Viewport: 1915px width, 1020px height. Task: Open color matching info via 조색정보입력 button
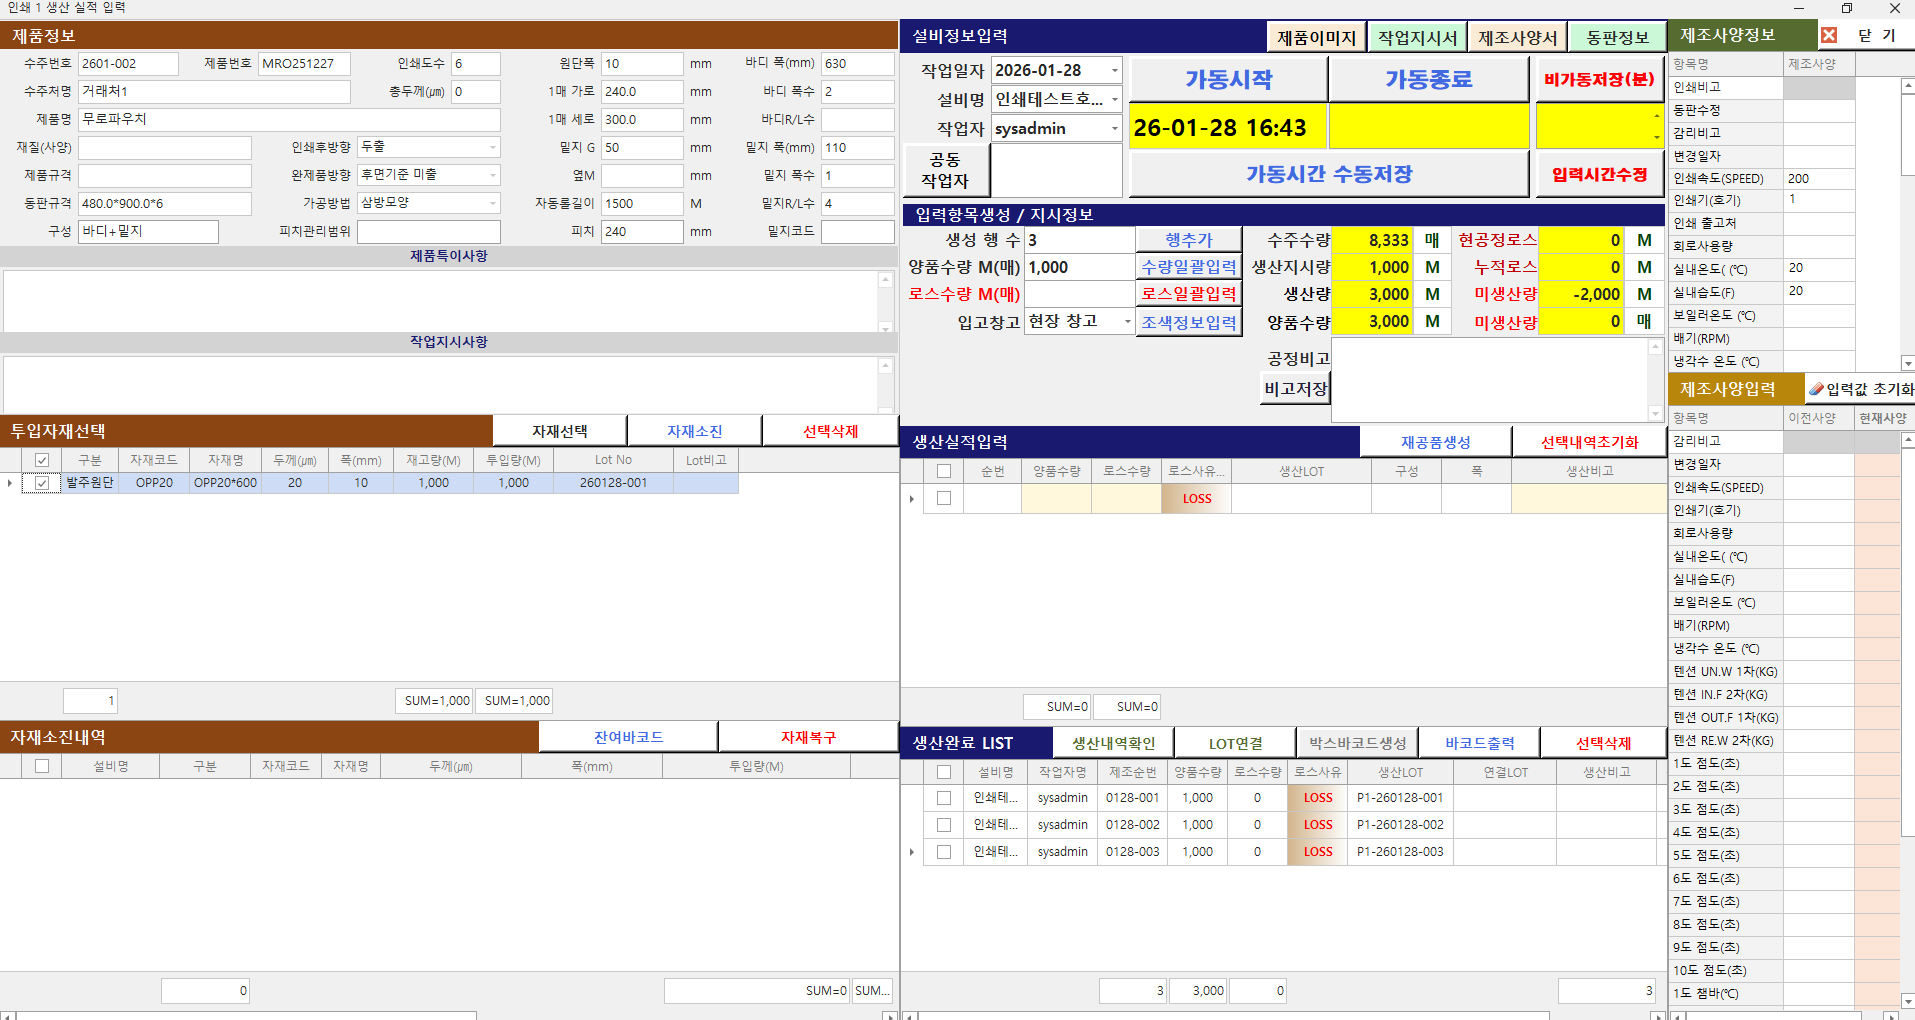tap(1189, 321)
